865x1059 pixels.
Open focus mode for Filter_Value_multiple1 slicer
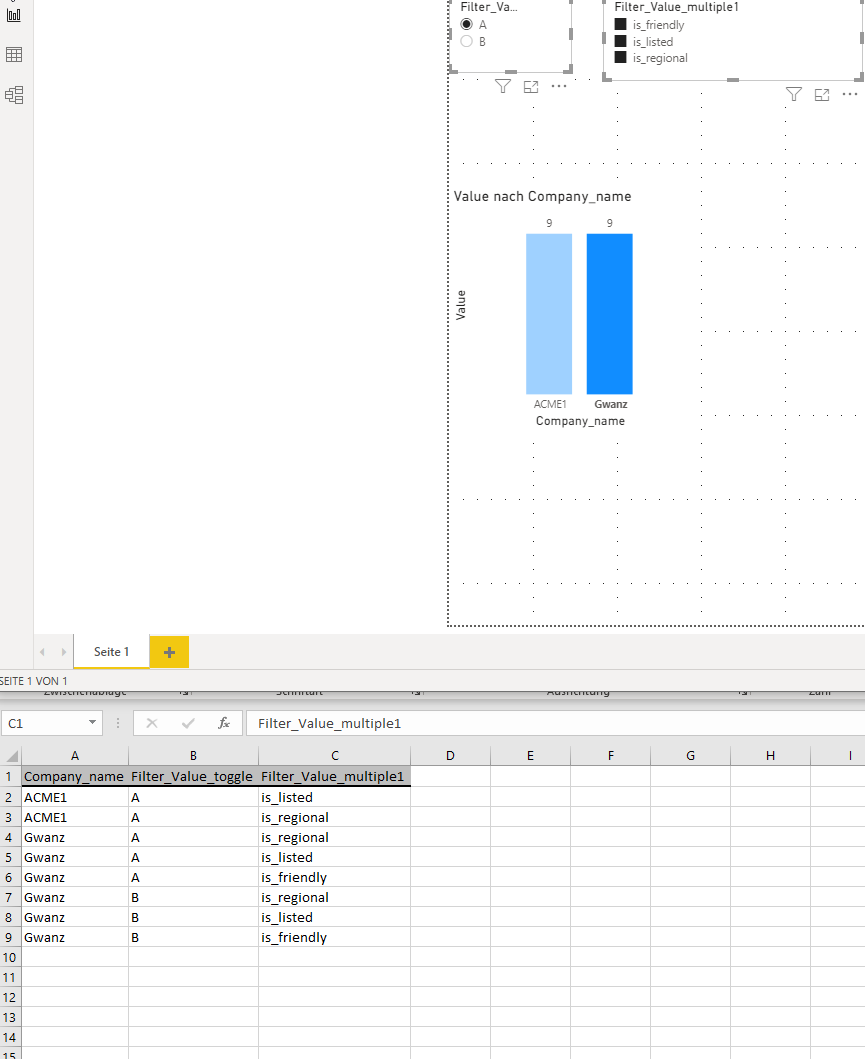tap(822, 95)
